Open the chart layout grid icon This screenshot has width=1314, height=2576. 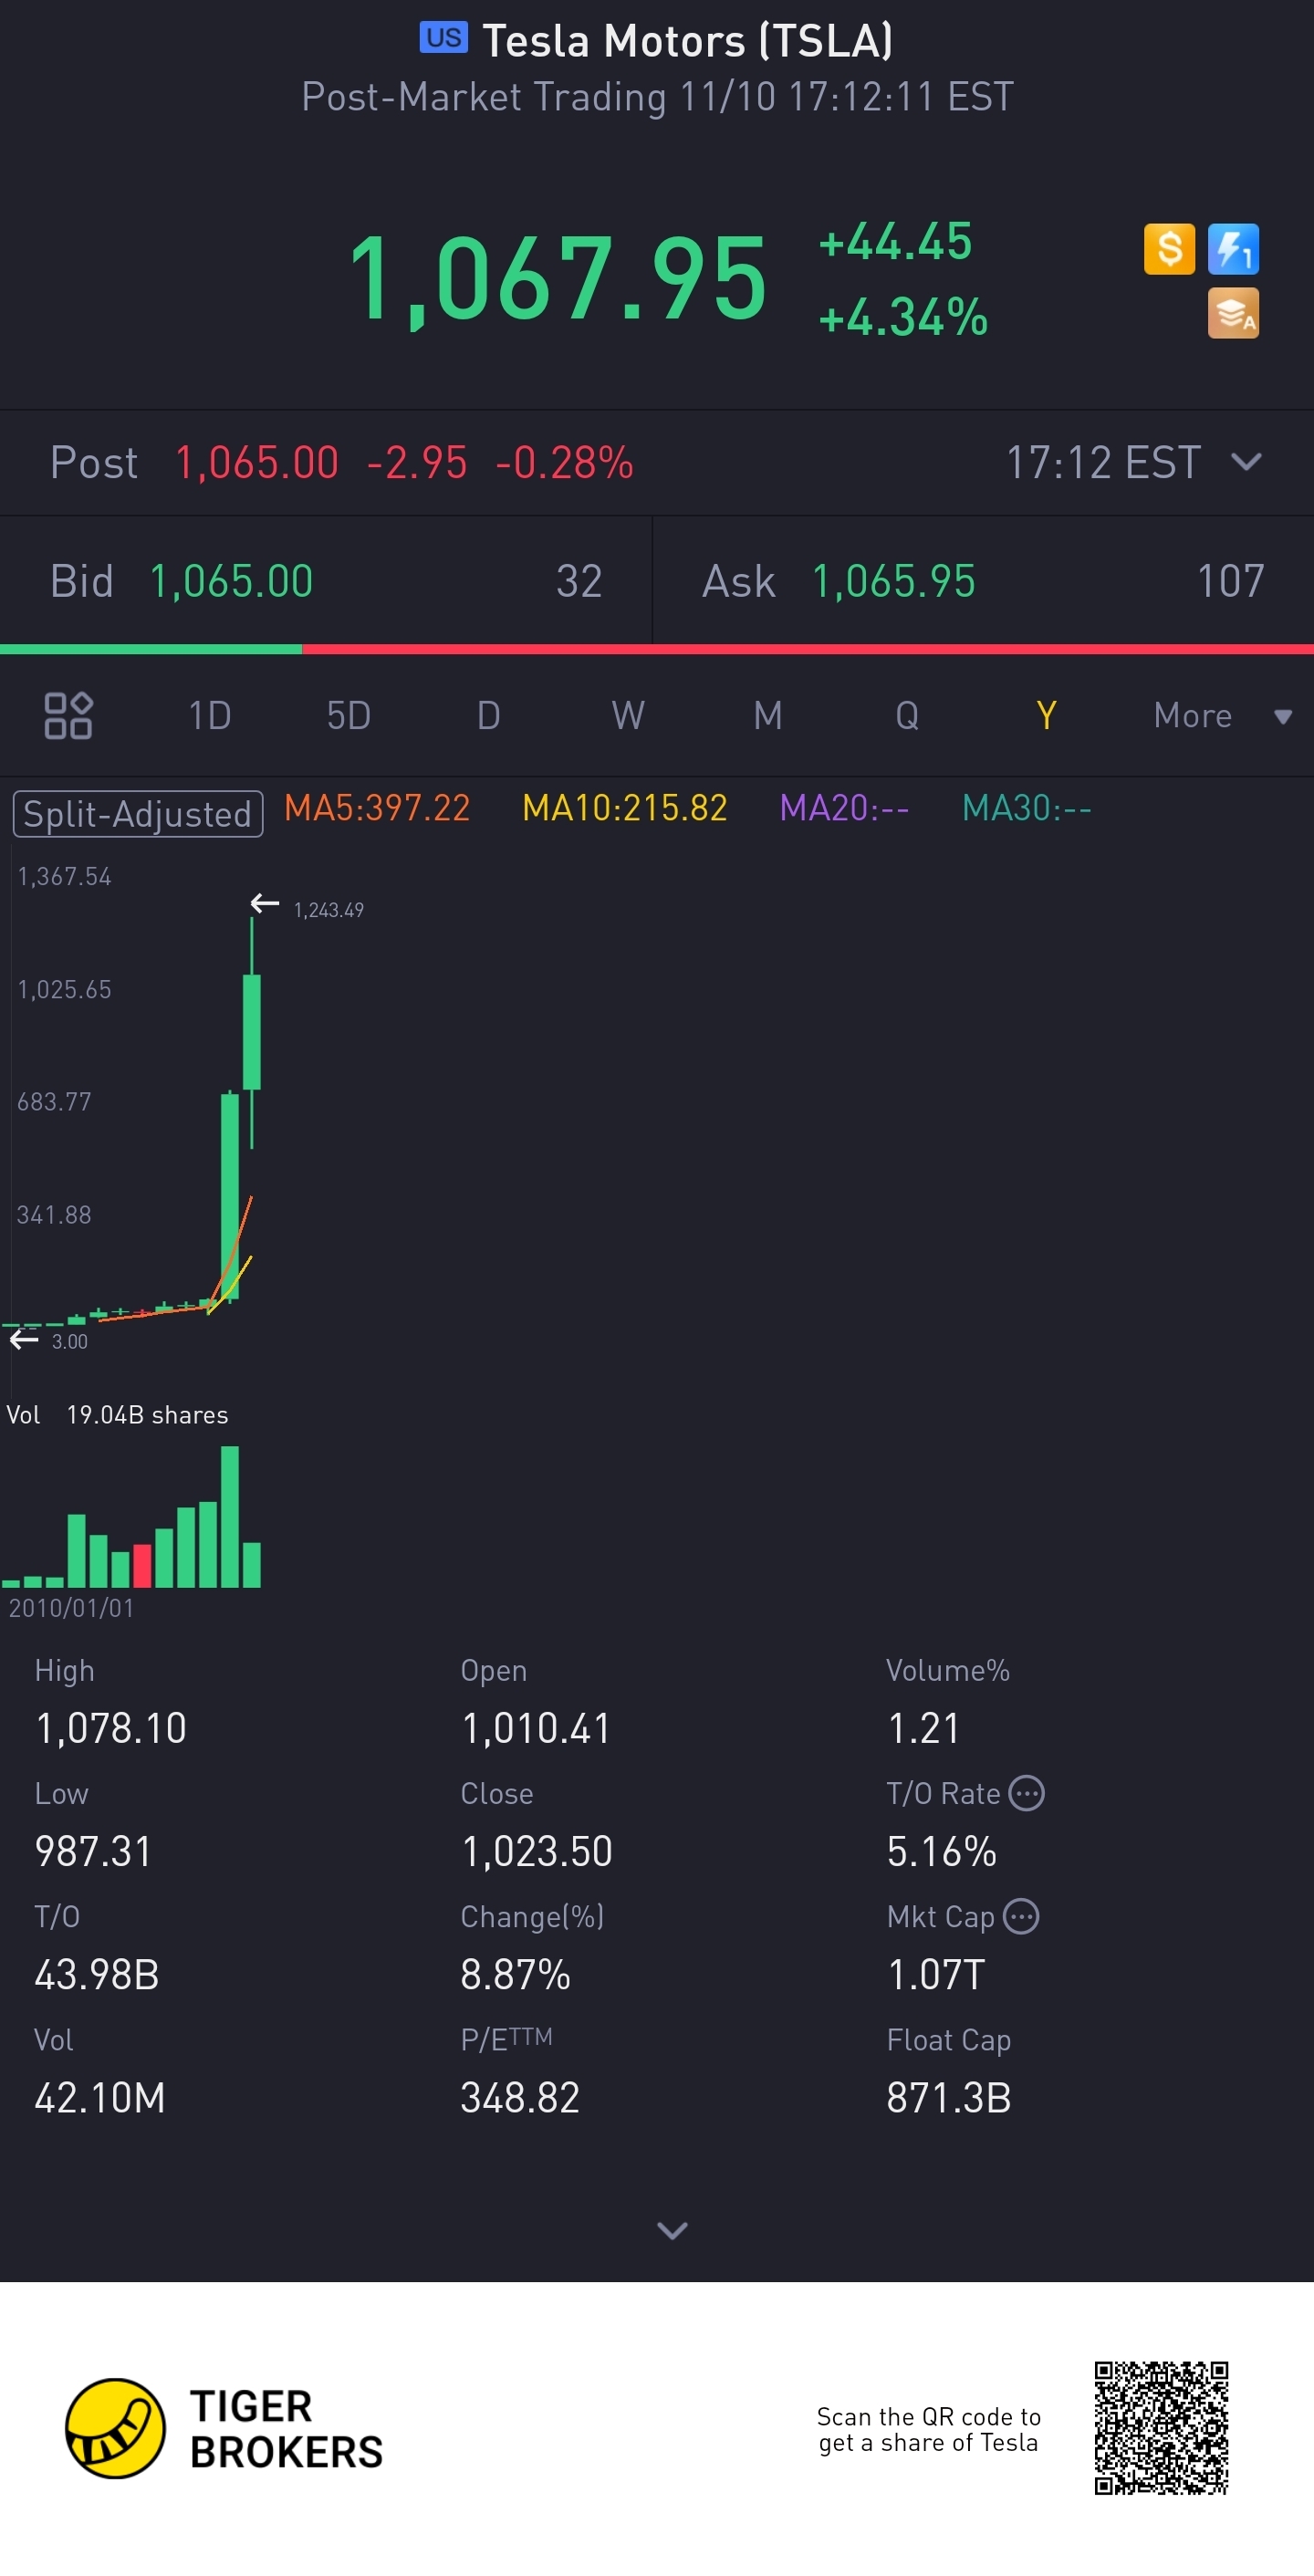68,715
